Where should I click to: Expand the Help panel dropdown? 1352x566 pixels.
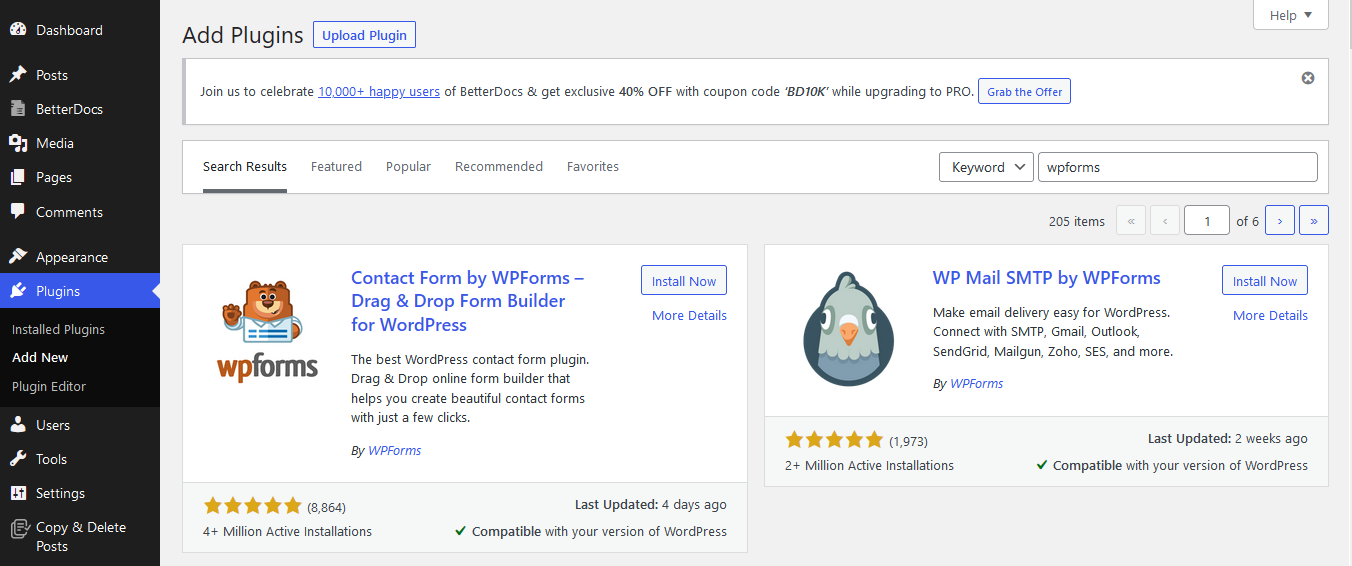pos(1291,15)
